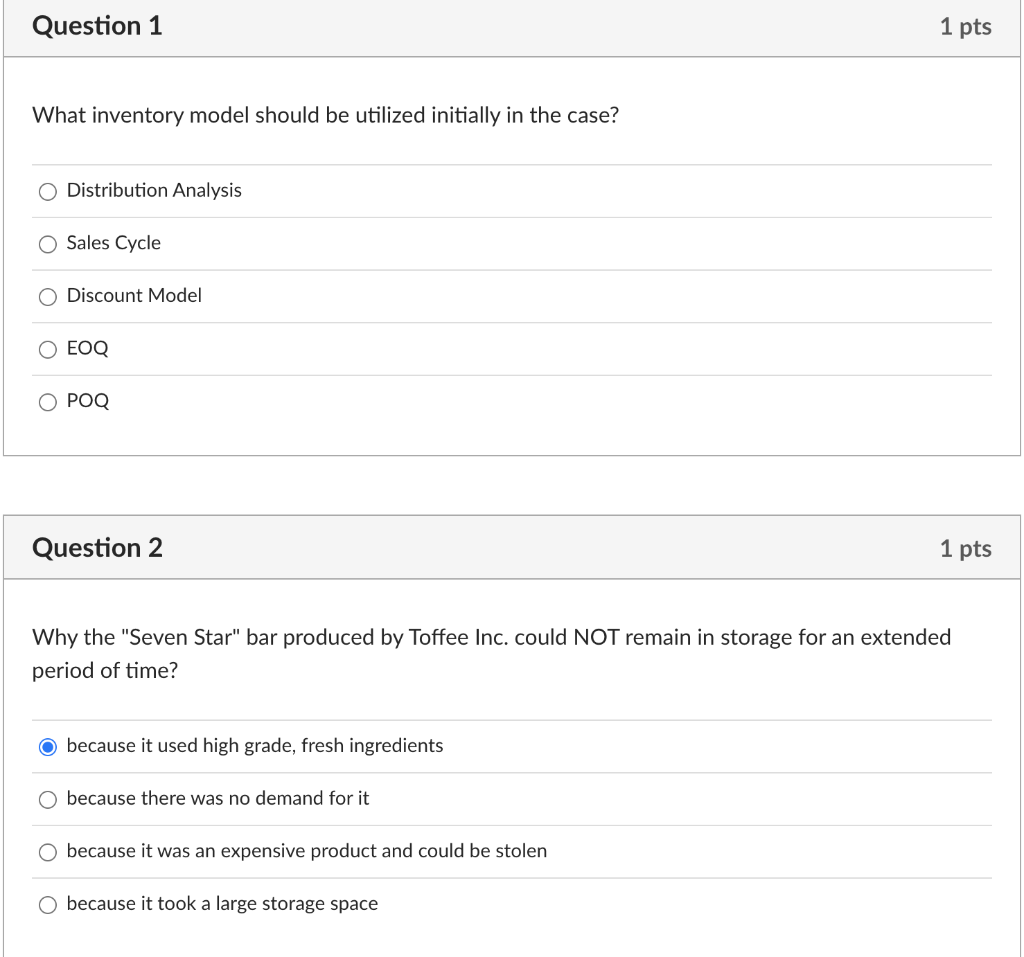The image size is (1024, 957).
Task: Select the 'expensive product' radio option
Action: (x=47, y=852)
